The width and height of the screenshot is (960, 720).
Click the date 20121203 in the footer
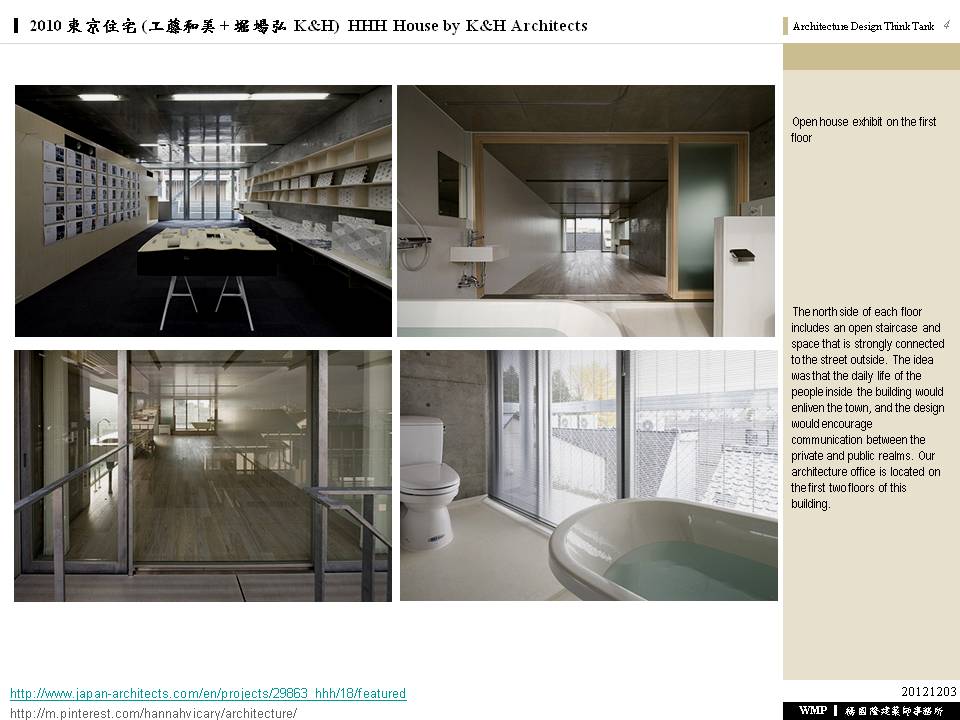point(929,692)
